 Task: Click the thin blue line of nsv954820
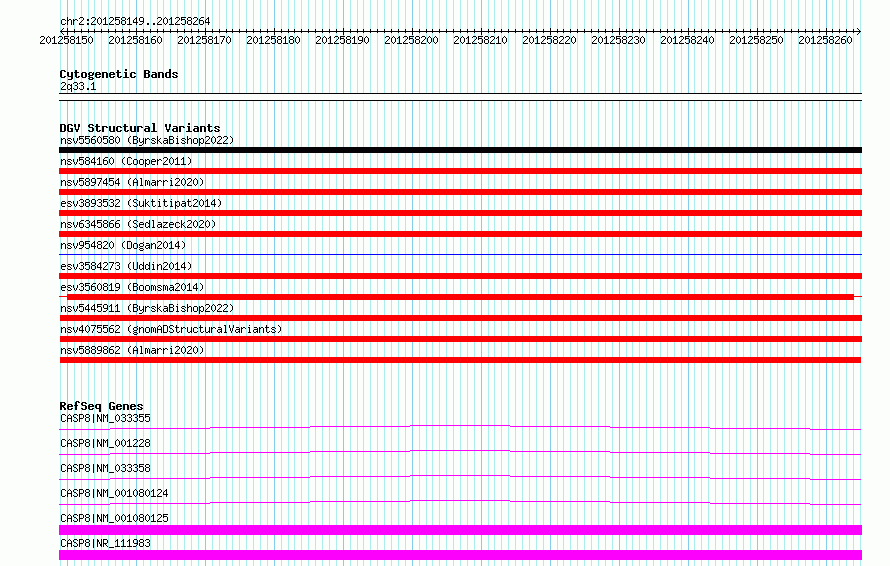[460, 254]
